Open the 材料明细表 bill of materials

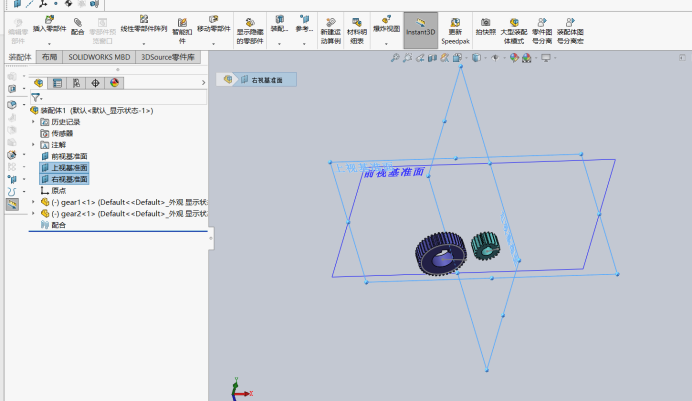(x=357, y=30)
